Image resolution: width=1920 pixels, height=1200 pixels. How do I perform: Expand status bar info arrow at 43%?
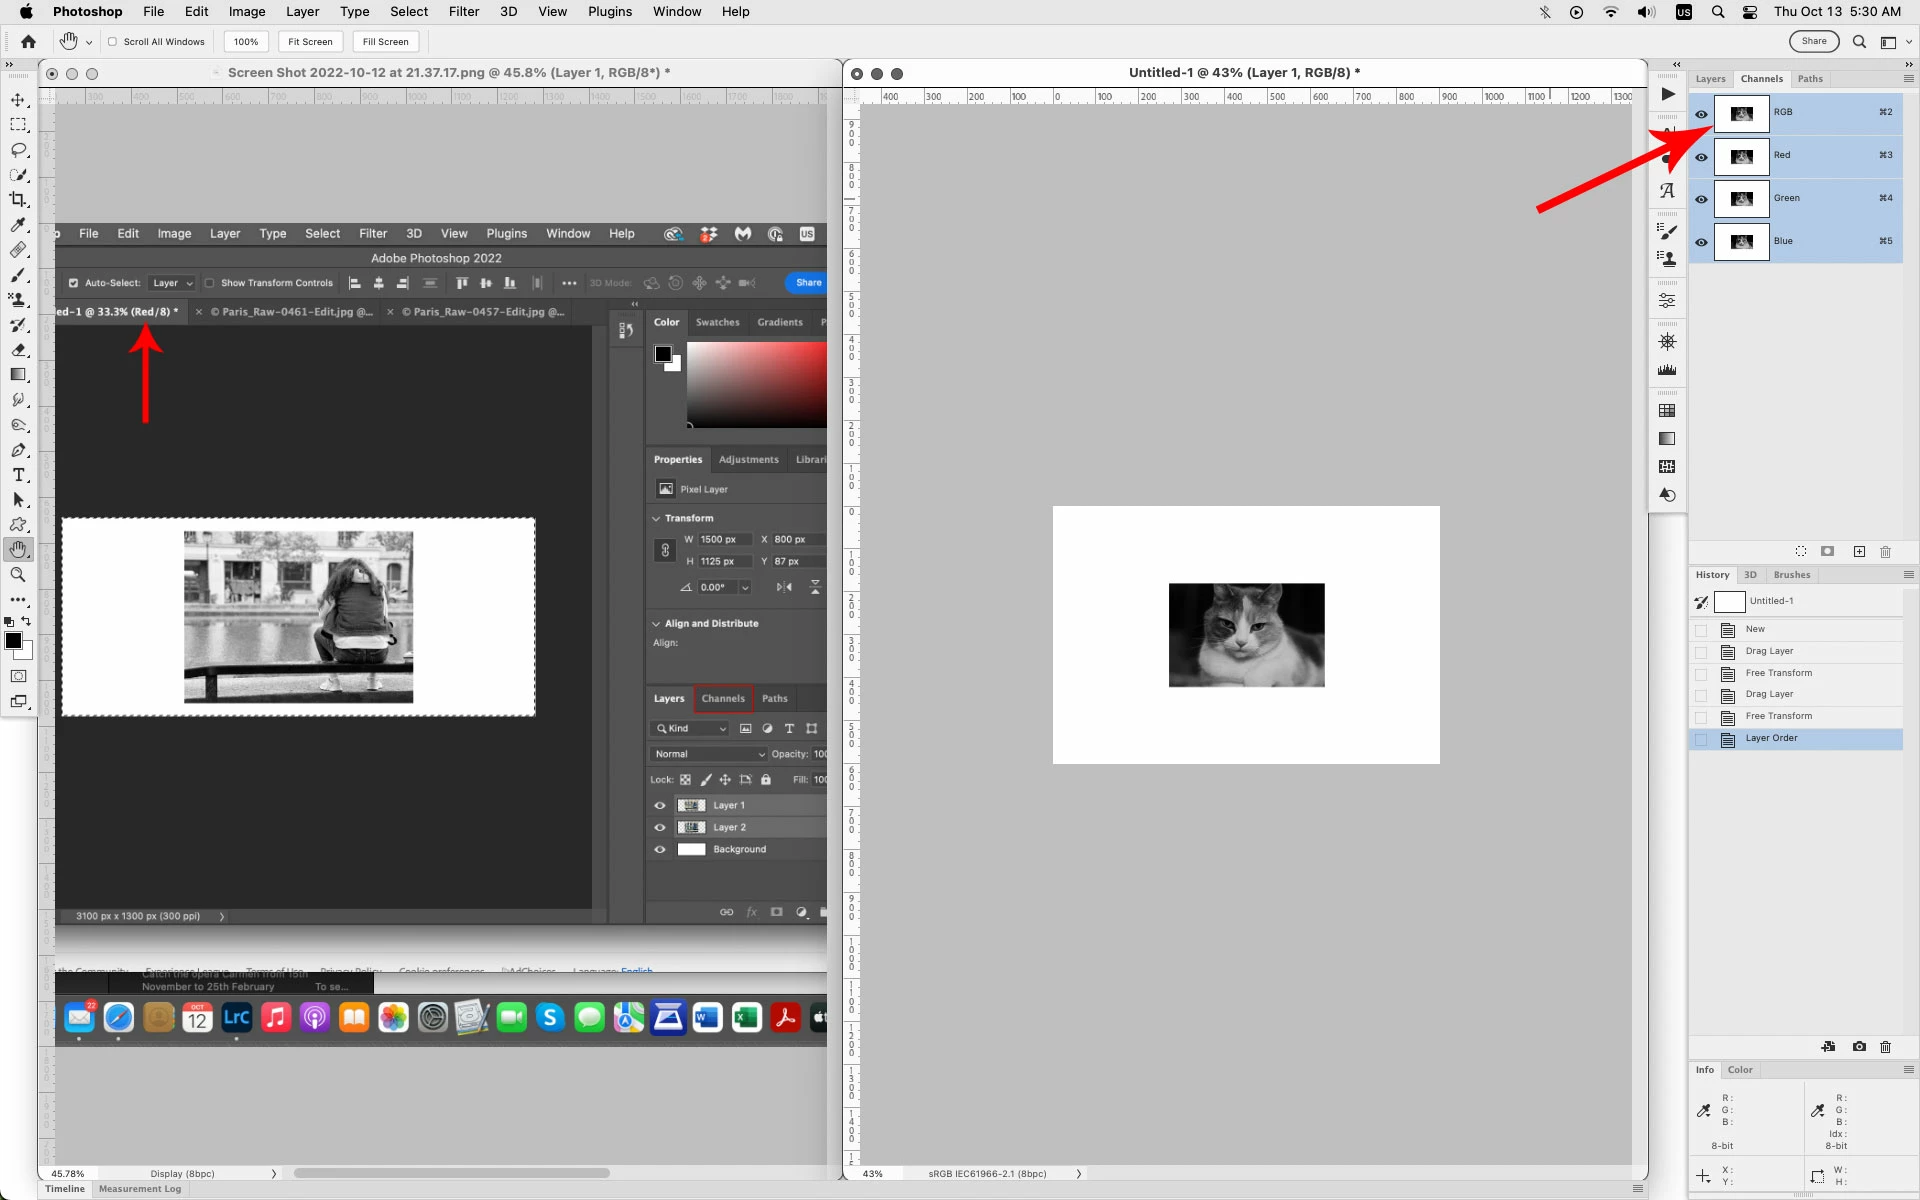coord(1078,1174)
